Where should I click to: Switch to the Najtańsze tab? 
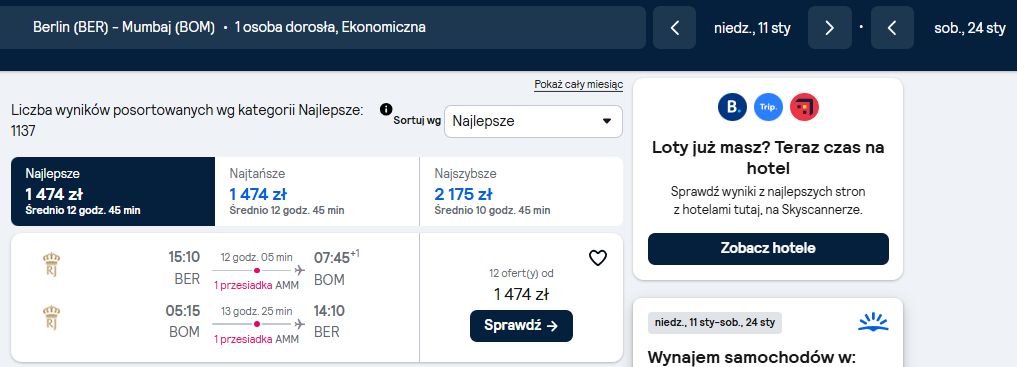[x=317, y=191]
